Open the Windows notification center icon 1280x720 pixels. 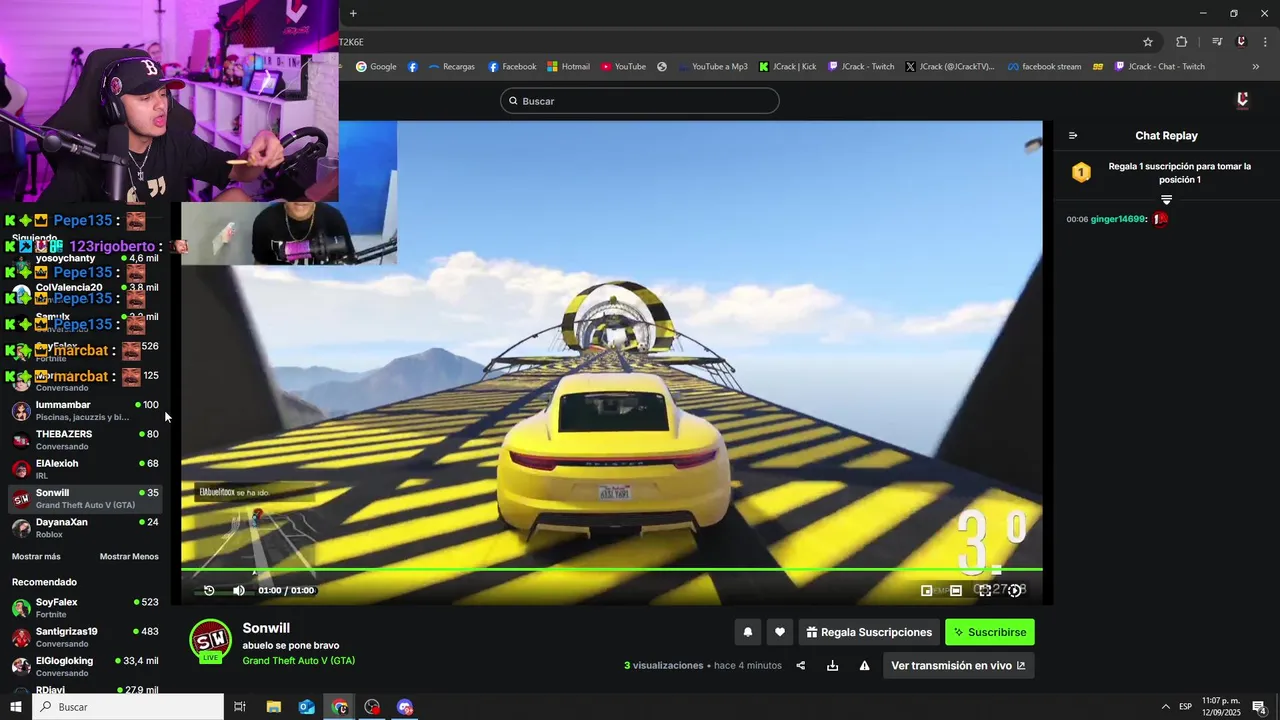[x=1260, y=707]
